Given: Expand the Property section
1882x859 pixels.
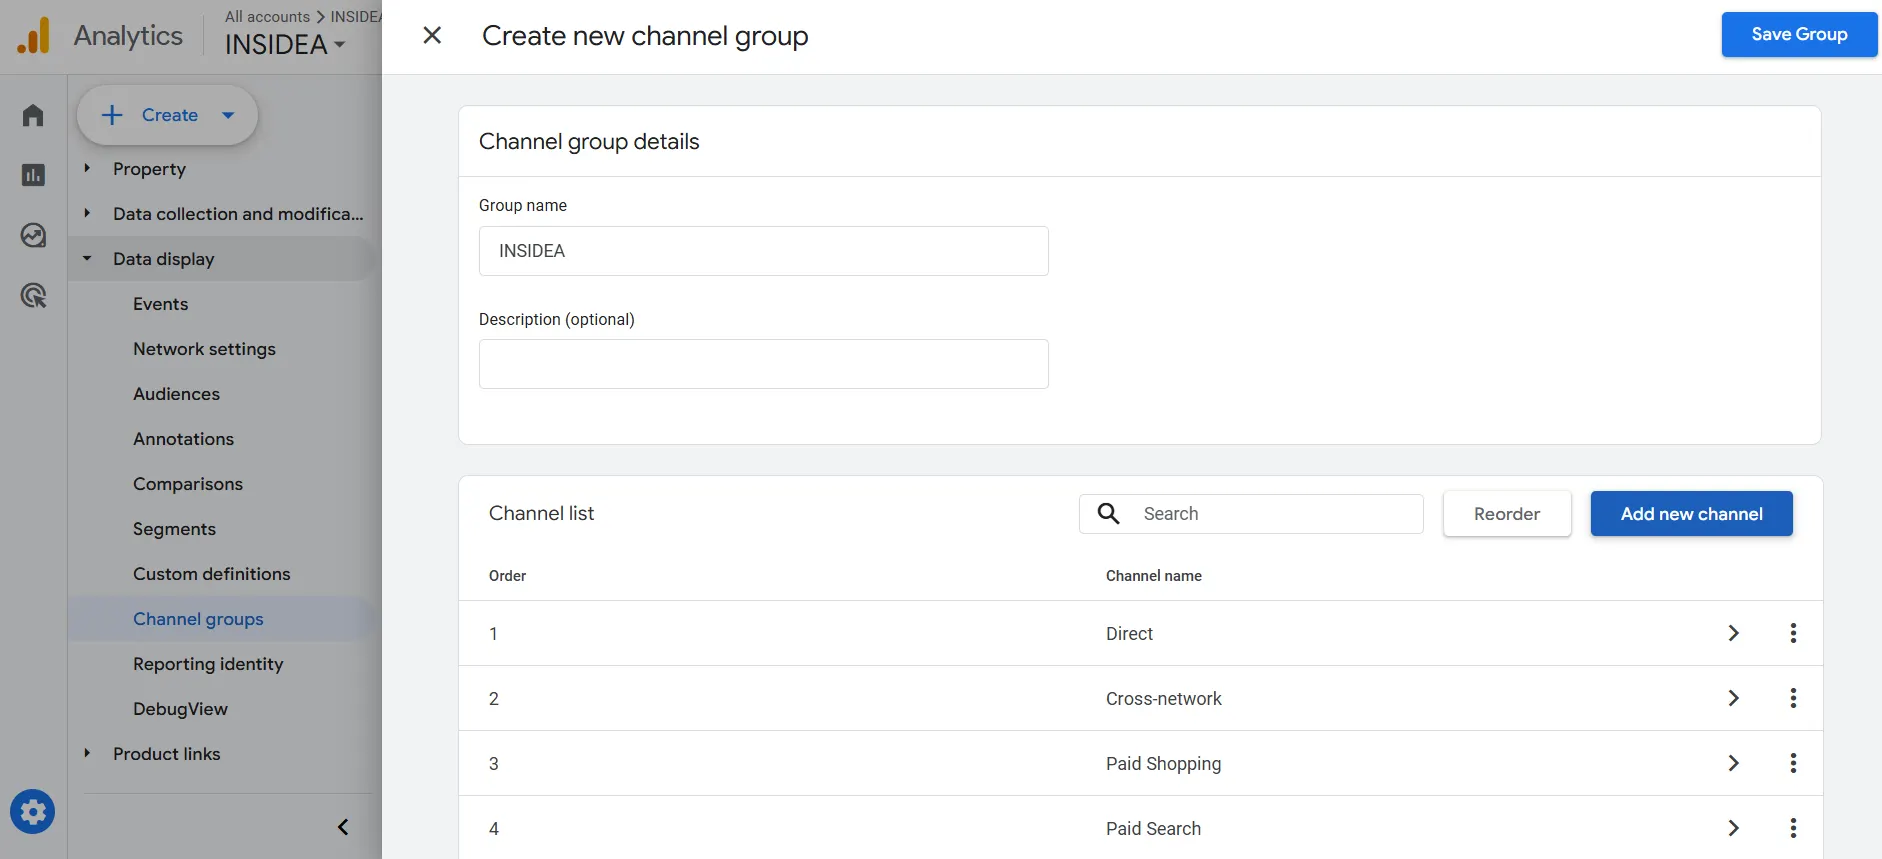Looking at the screenshot, I should pyautogui.click(x=87, y=168).
